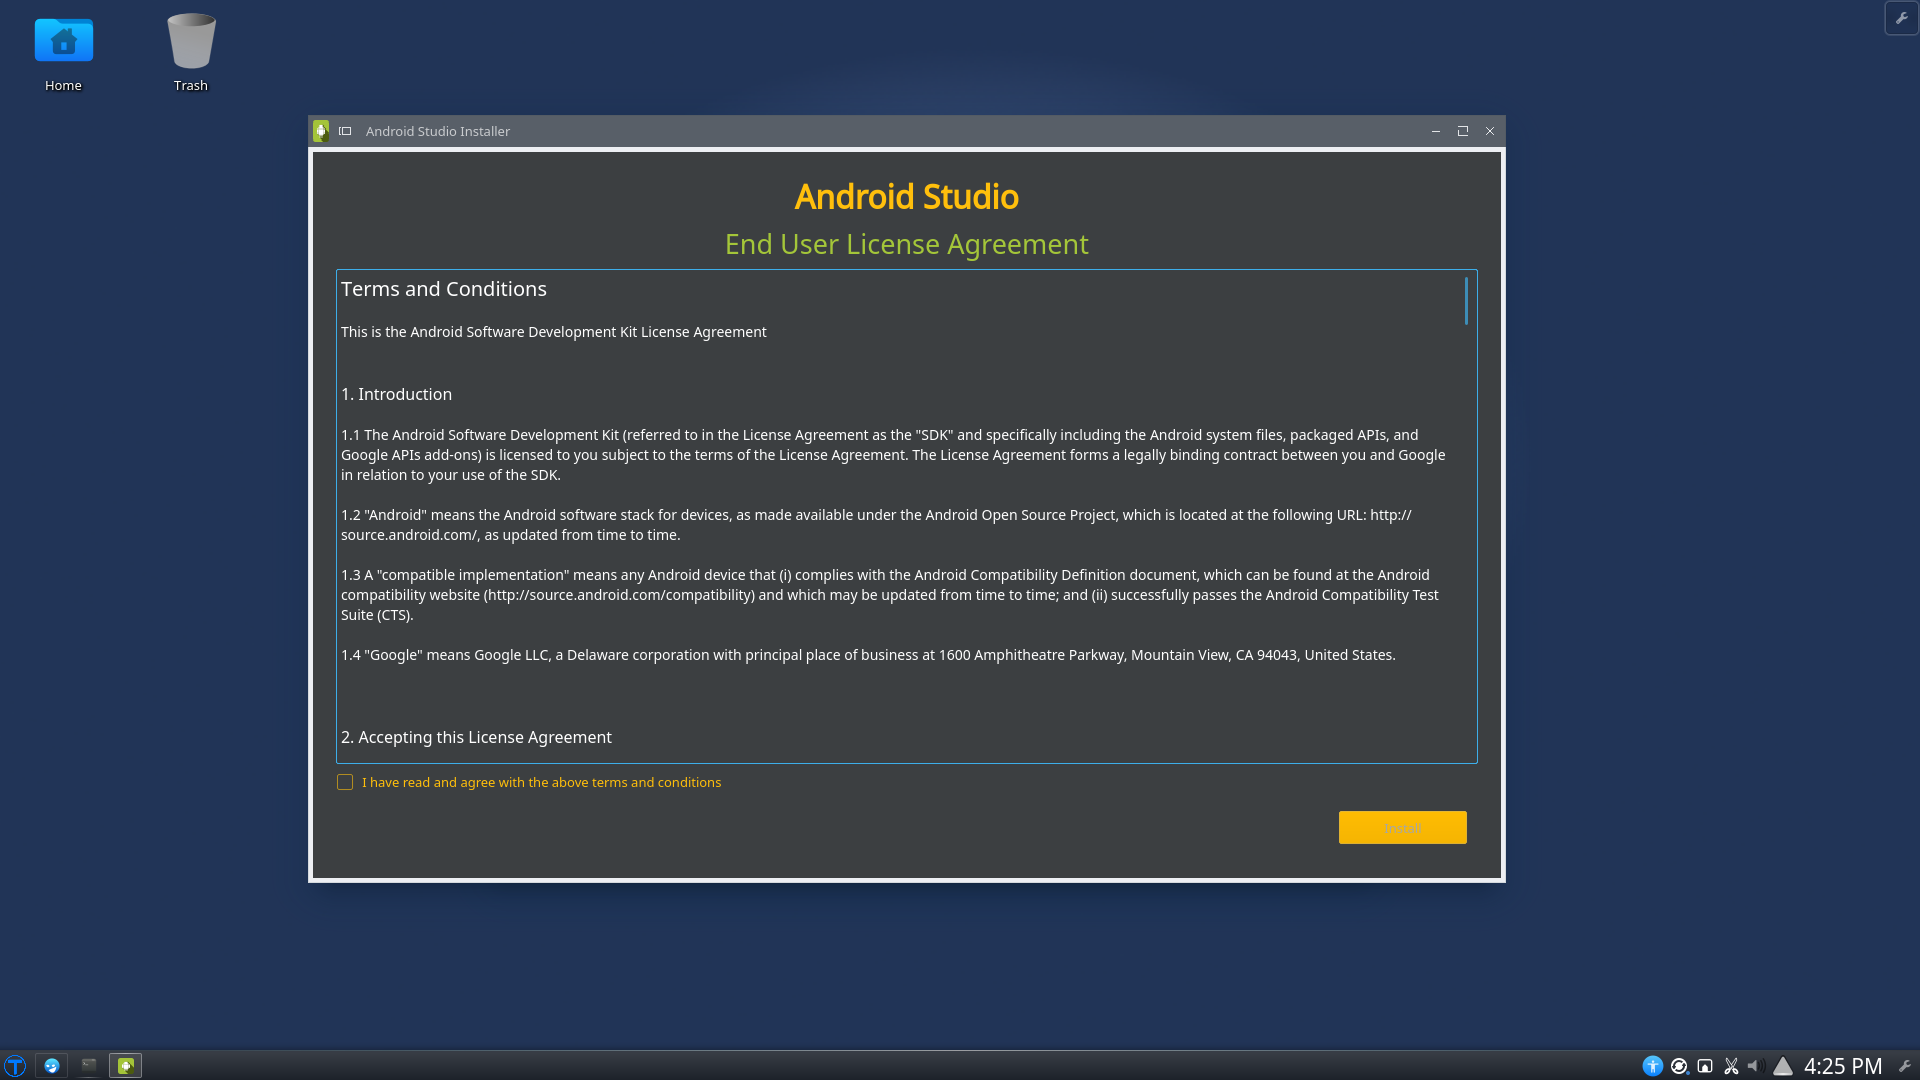The height and width of the screenshot is (1080, 1920).
Task: Click the 4:25 PM clock
Action: (x=1843, y=1066)
